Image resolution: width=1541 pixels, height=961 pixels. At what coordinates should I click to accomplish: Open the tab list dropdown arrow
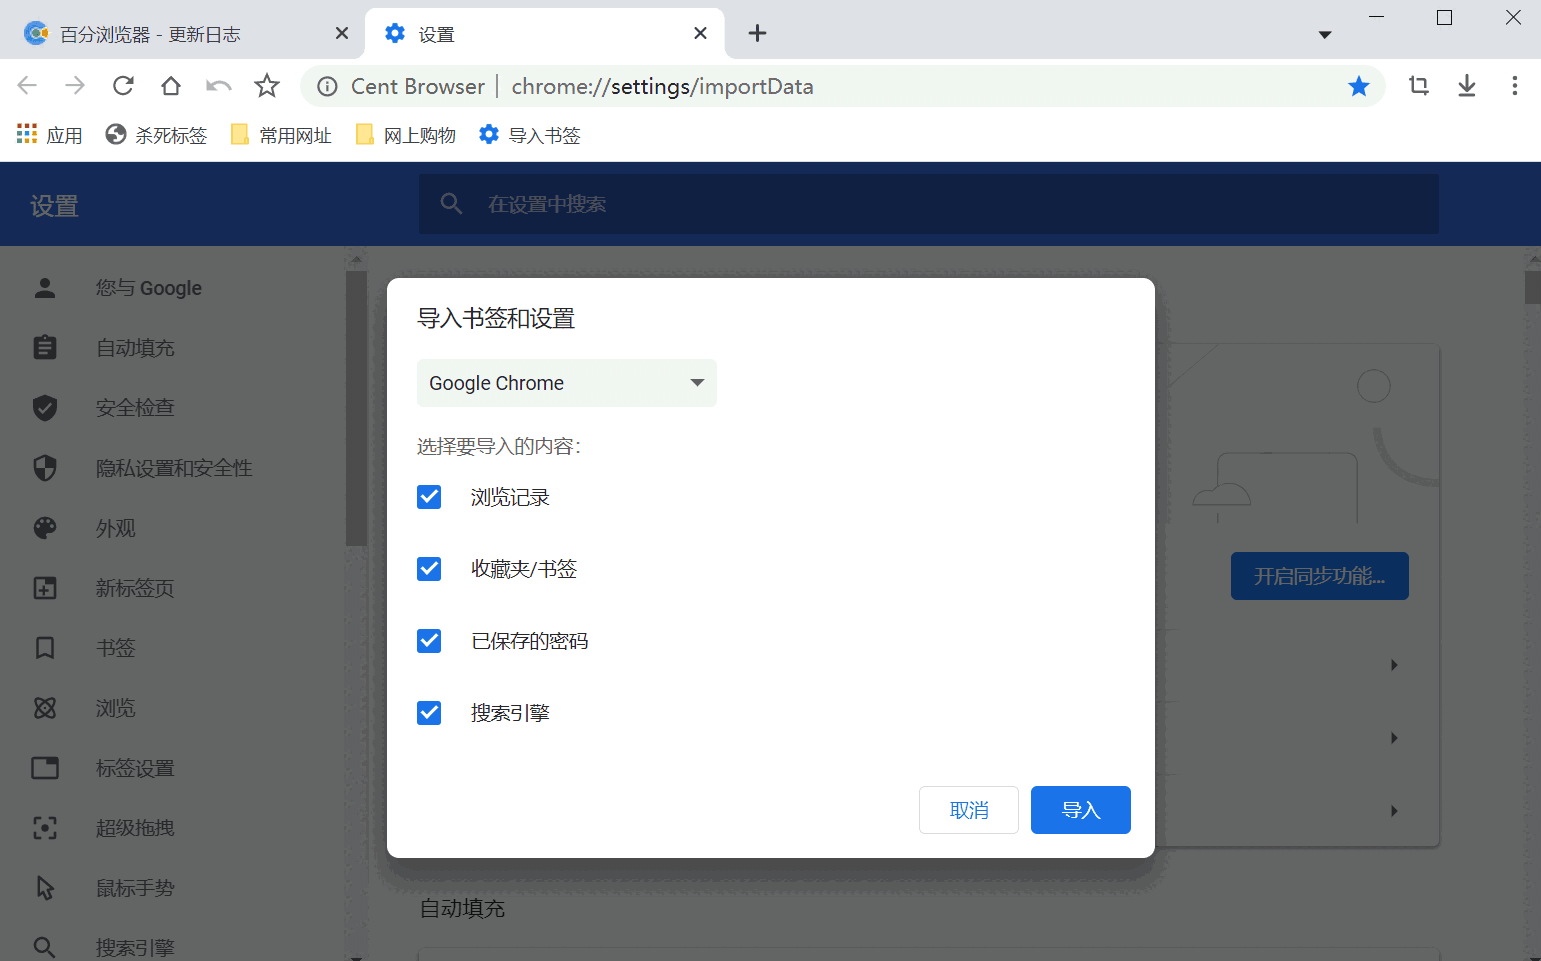pyautogui.click(x=1325, y=35)
